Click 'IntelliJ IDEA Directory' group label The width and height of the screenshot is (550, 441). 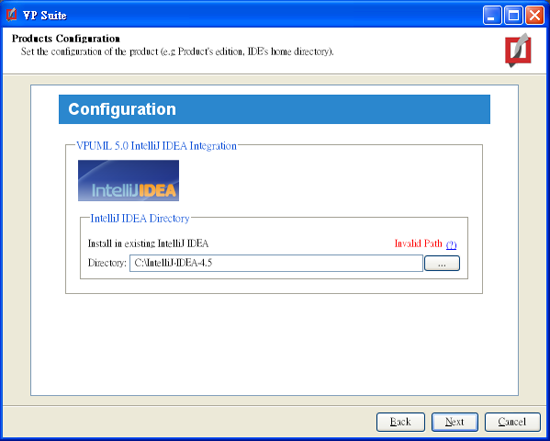coord(140,219)
